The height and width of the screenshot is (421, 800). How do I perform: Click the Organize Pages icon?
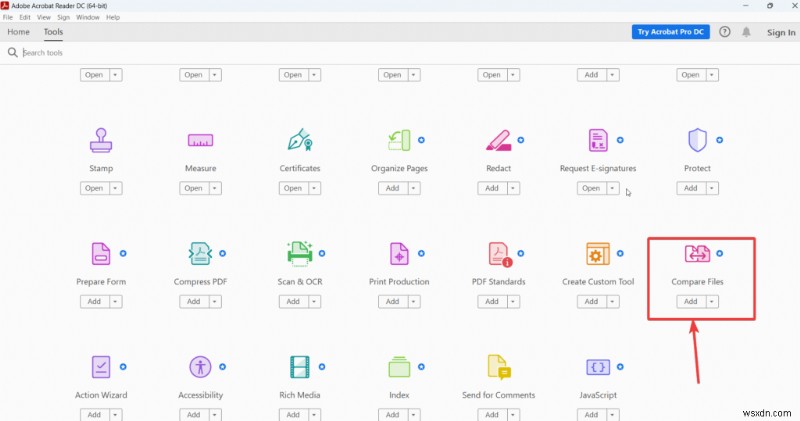[399, 140]
